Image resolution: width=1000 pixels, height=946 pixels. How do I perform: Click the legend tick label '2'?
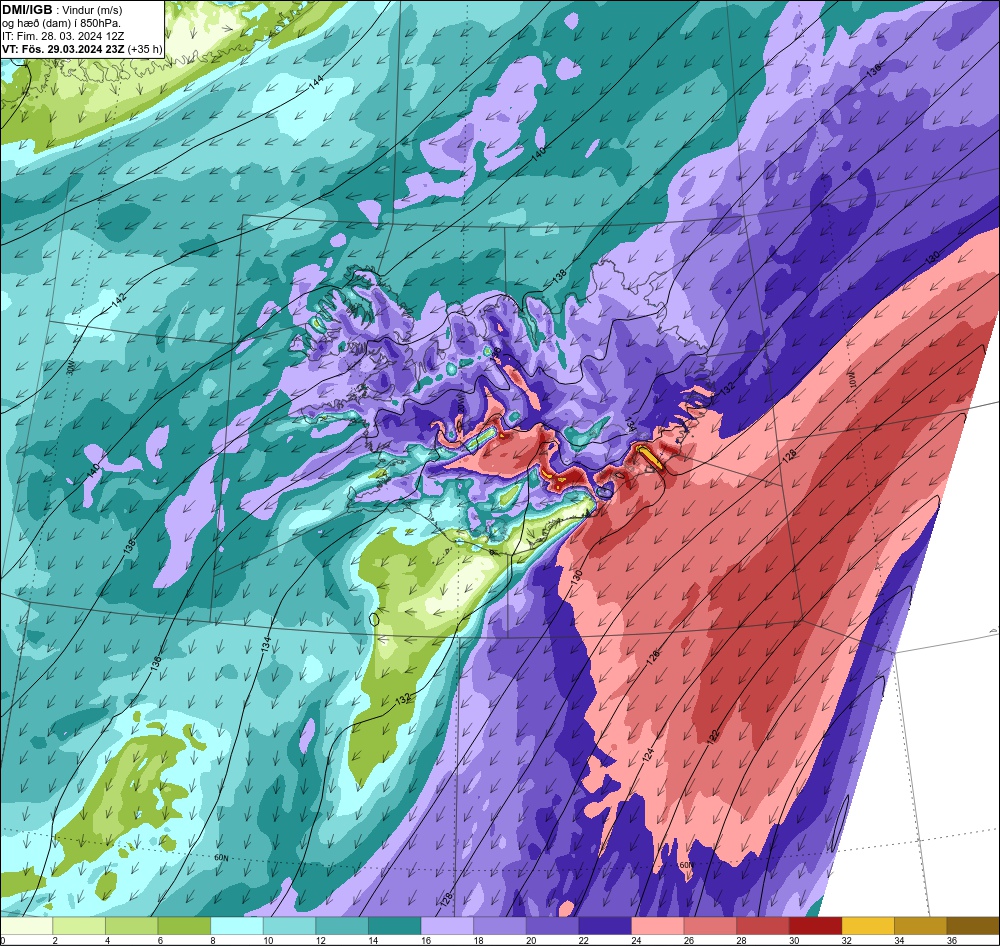coord(55,940)
